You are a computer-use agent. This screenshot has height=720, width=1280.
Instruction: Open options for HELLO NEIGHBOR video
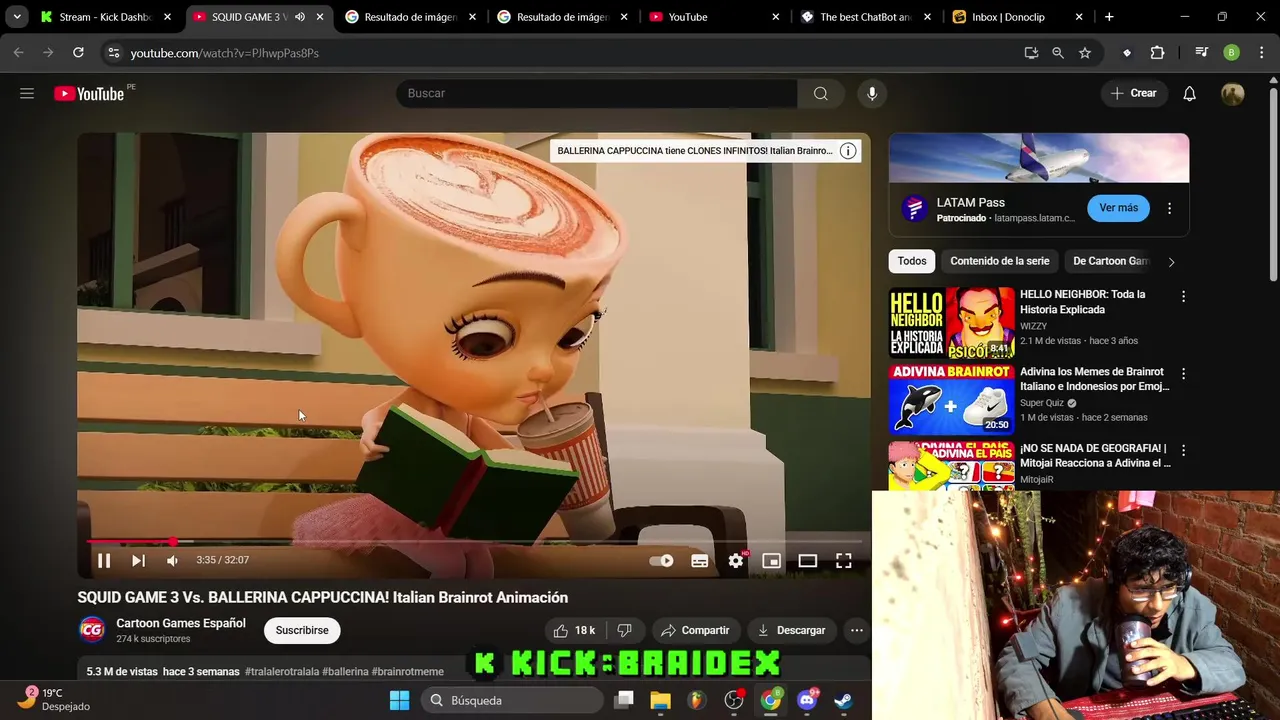[1183, 297]
